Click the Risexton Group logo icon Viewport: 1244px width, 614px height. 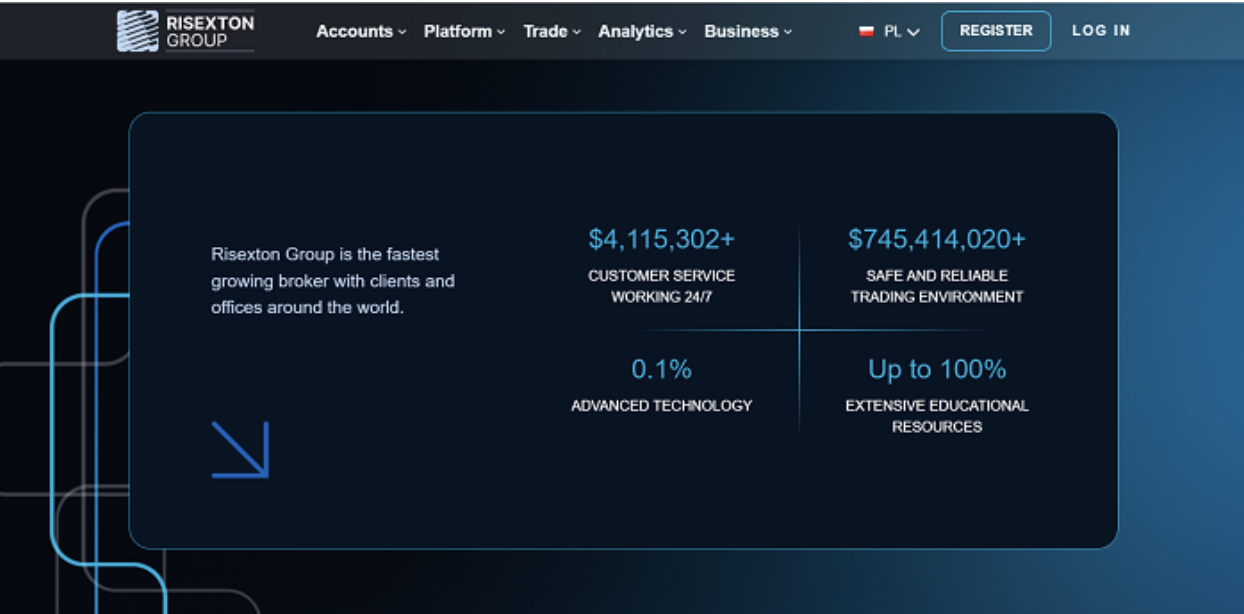tap(137, 31)
